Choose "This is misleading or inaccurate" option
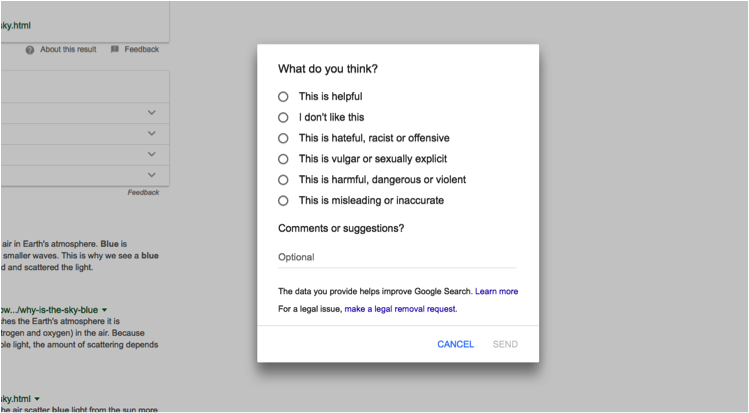 pyautogui.click(x=283, y=201)
